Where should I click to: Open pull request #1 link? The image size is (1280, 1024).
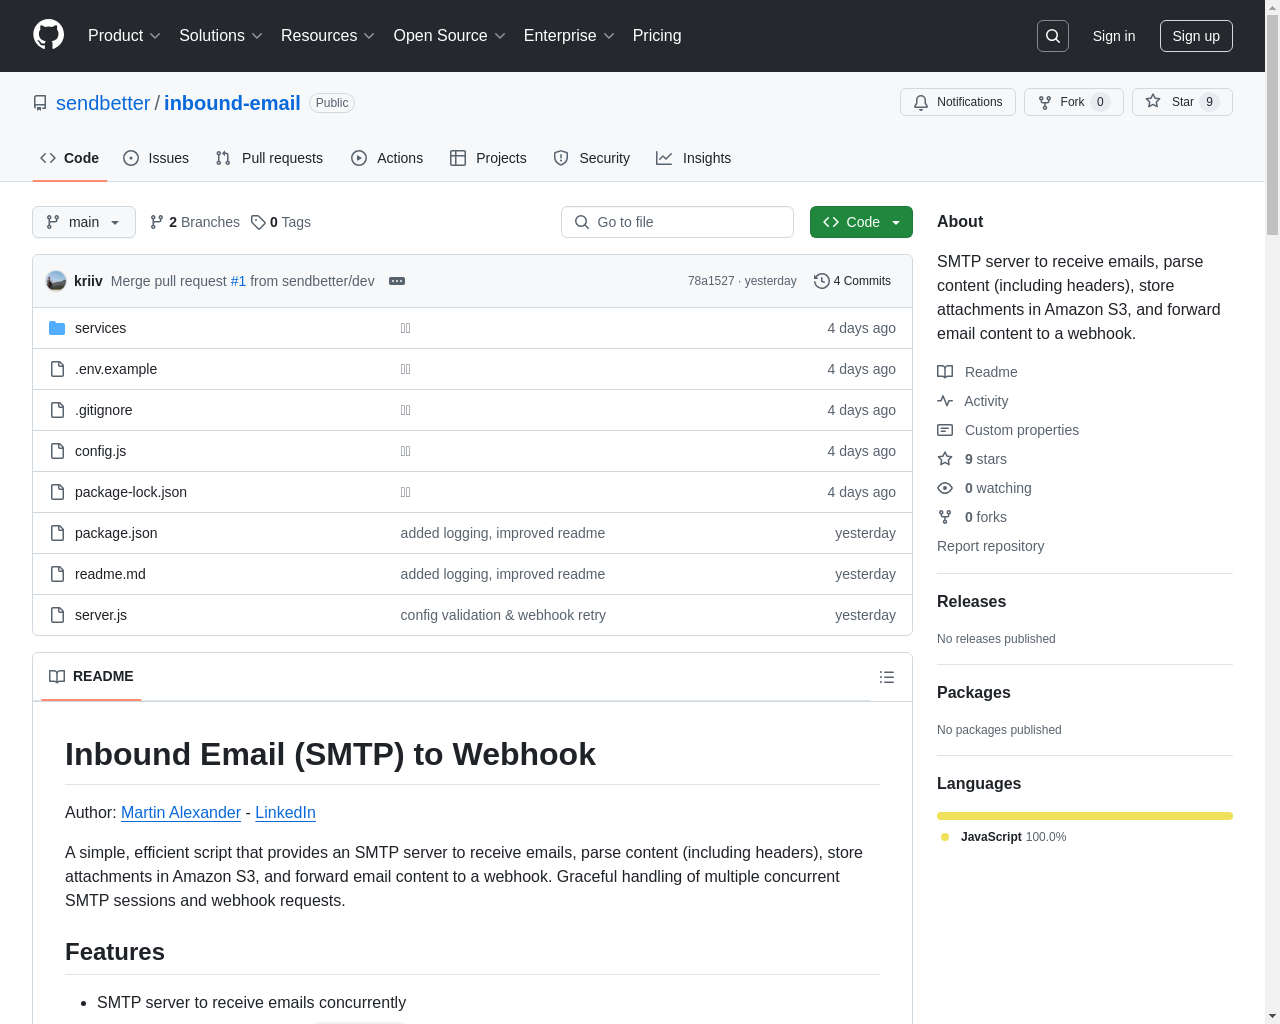[238, 281]
